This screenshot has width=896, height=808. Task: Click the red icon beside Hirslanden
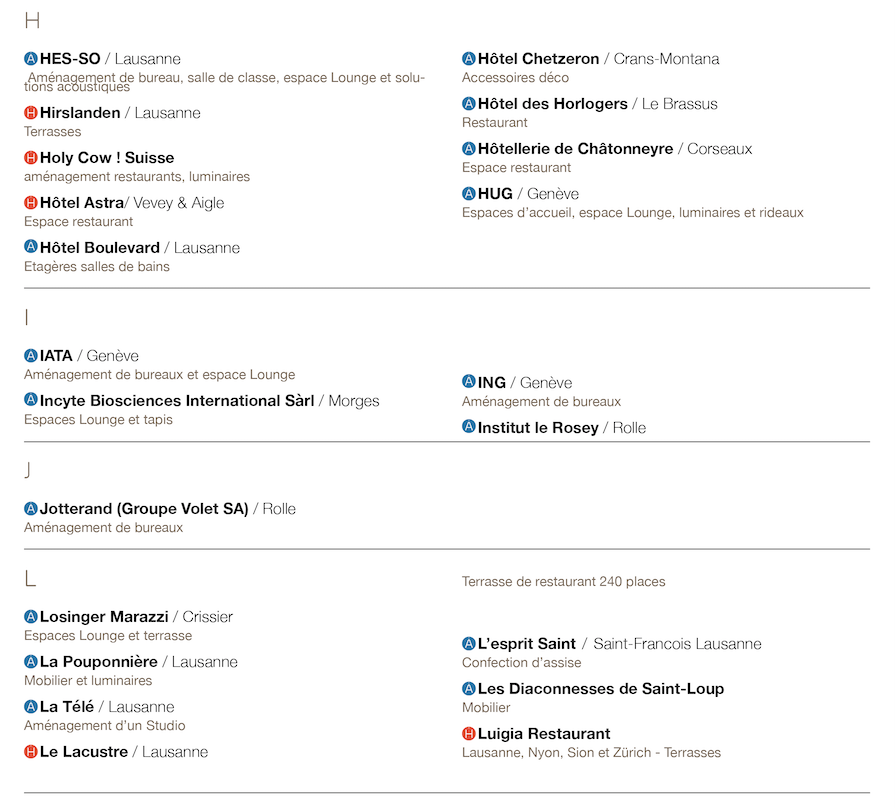point(31,113)
